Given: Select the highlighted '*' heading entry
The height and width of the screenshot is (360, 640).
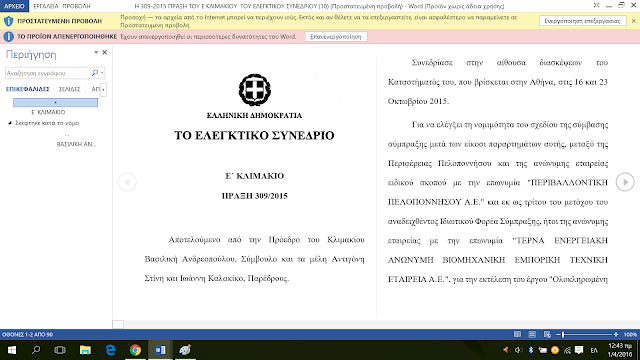Looking at the screenshot, I should (56, 102).
